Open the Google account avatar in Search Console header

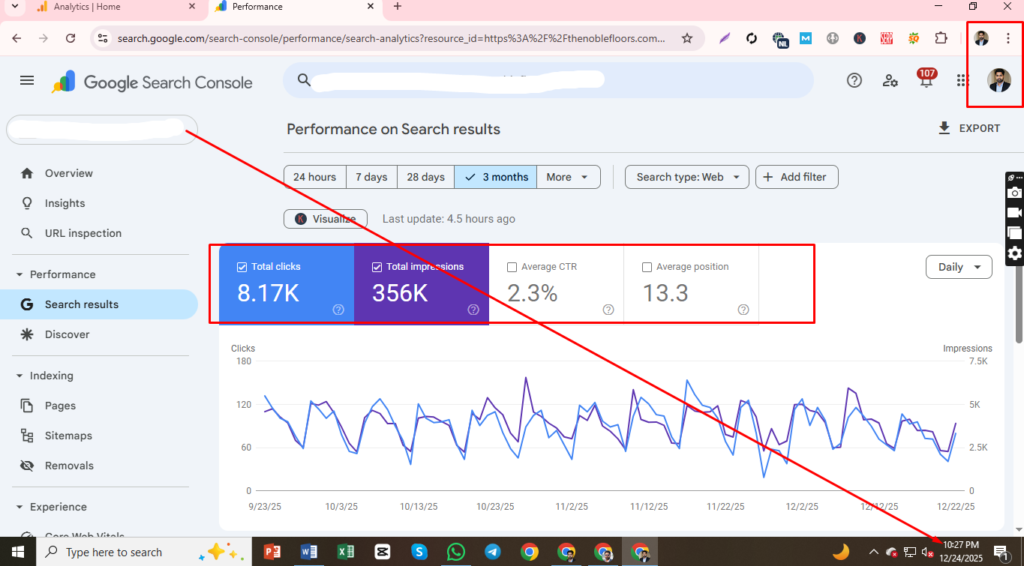coord(999,80)
